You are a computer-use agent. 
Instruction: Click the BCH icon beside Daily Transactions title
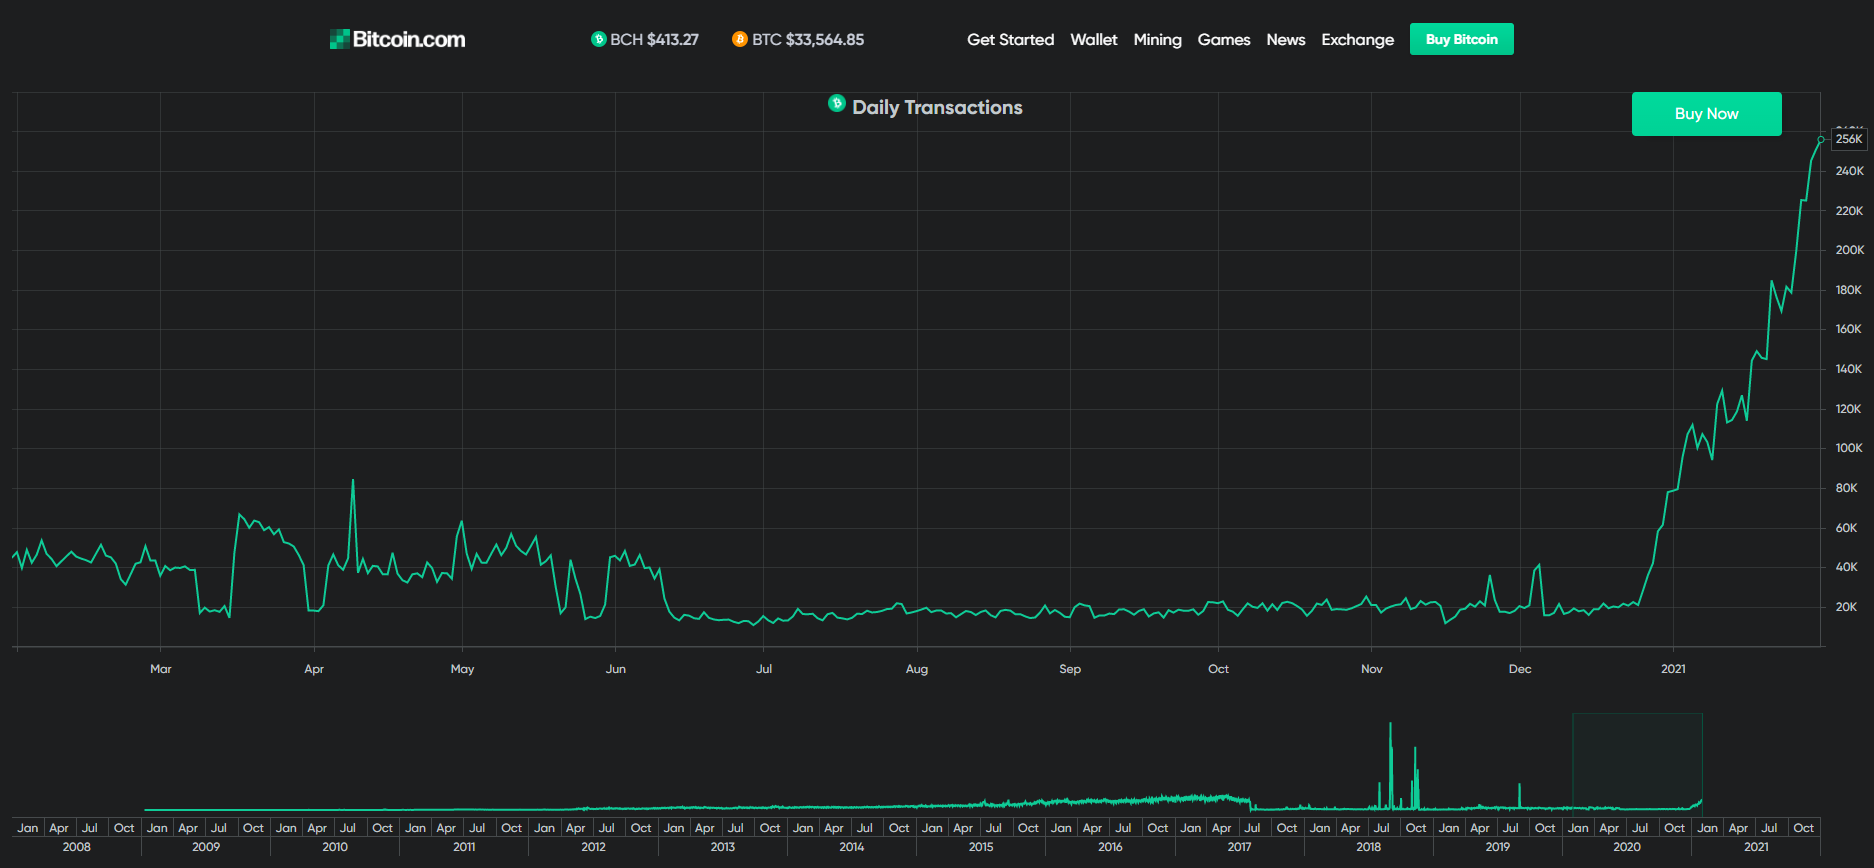pos(837,103)
